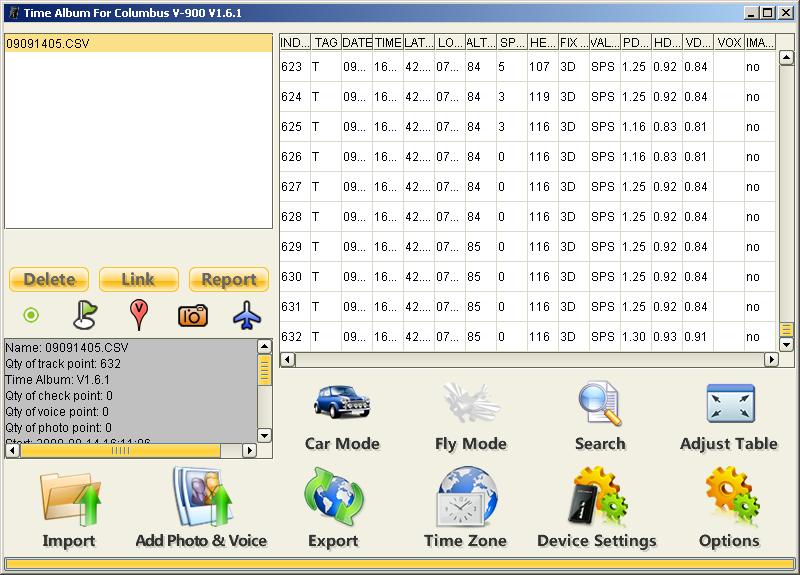Click the IND... column header
This screenshot has height=575, width=800.
[x=295, y=43]
